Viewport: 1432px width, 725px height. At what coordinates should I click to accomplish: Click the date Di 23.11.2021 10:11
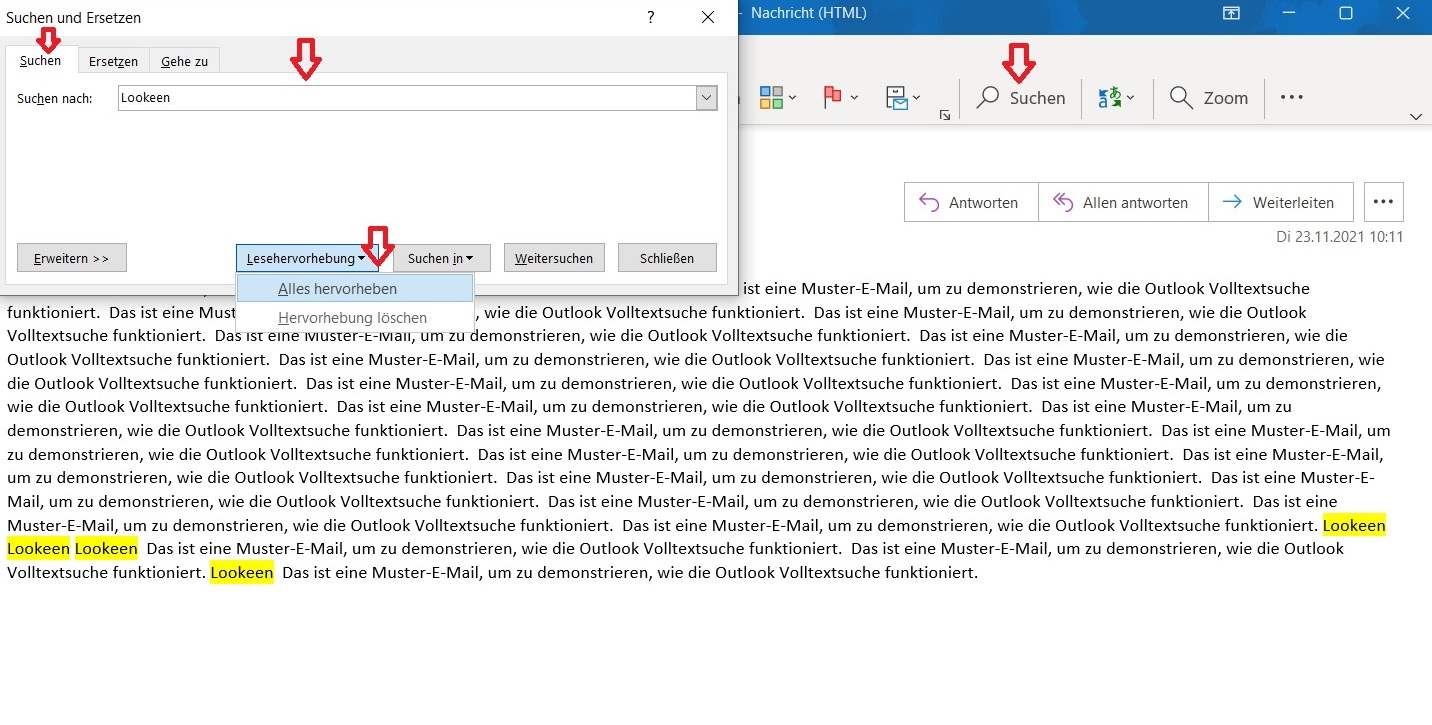pos(1340,237)
